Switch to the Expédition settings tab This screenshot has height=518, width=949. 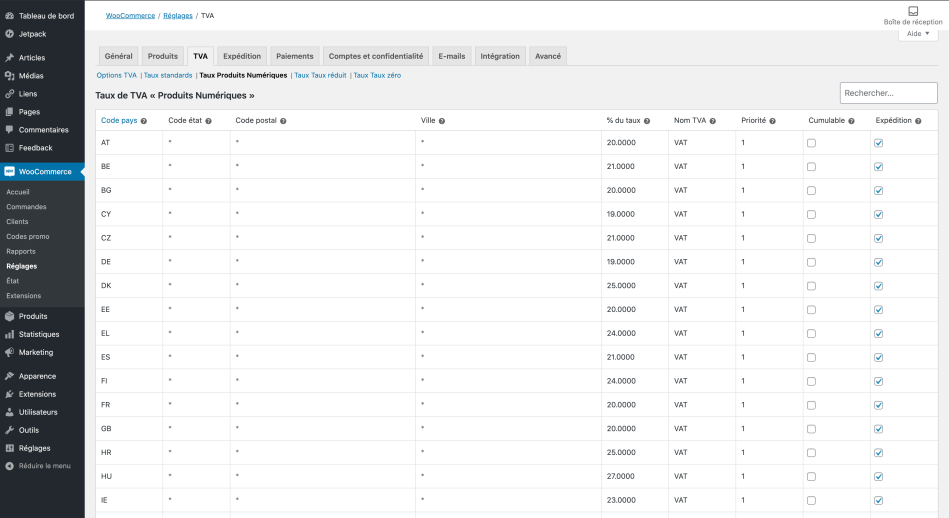[x=242, y=56]
